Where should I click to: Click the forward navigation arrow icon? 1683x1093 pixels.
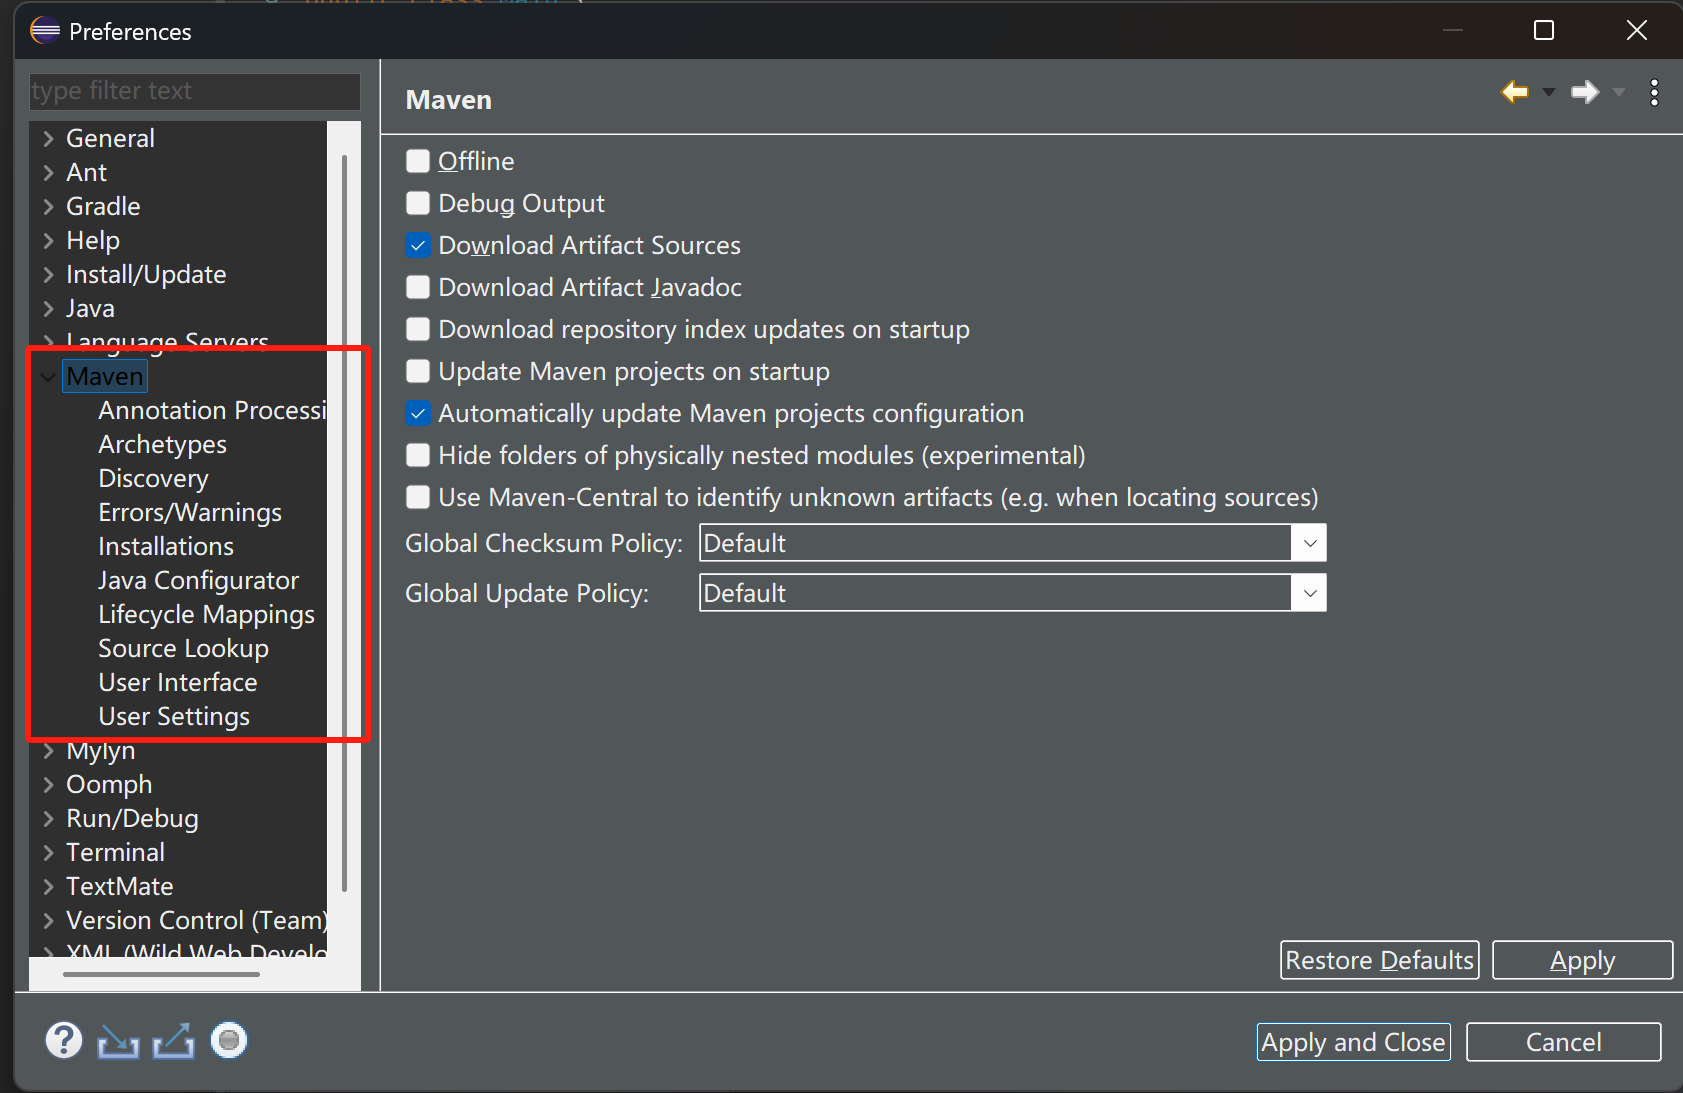tap(1584, 92)
